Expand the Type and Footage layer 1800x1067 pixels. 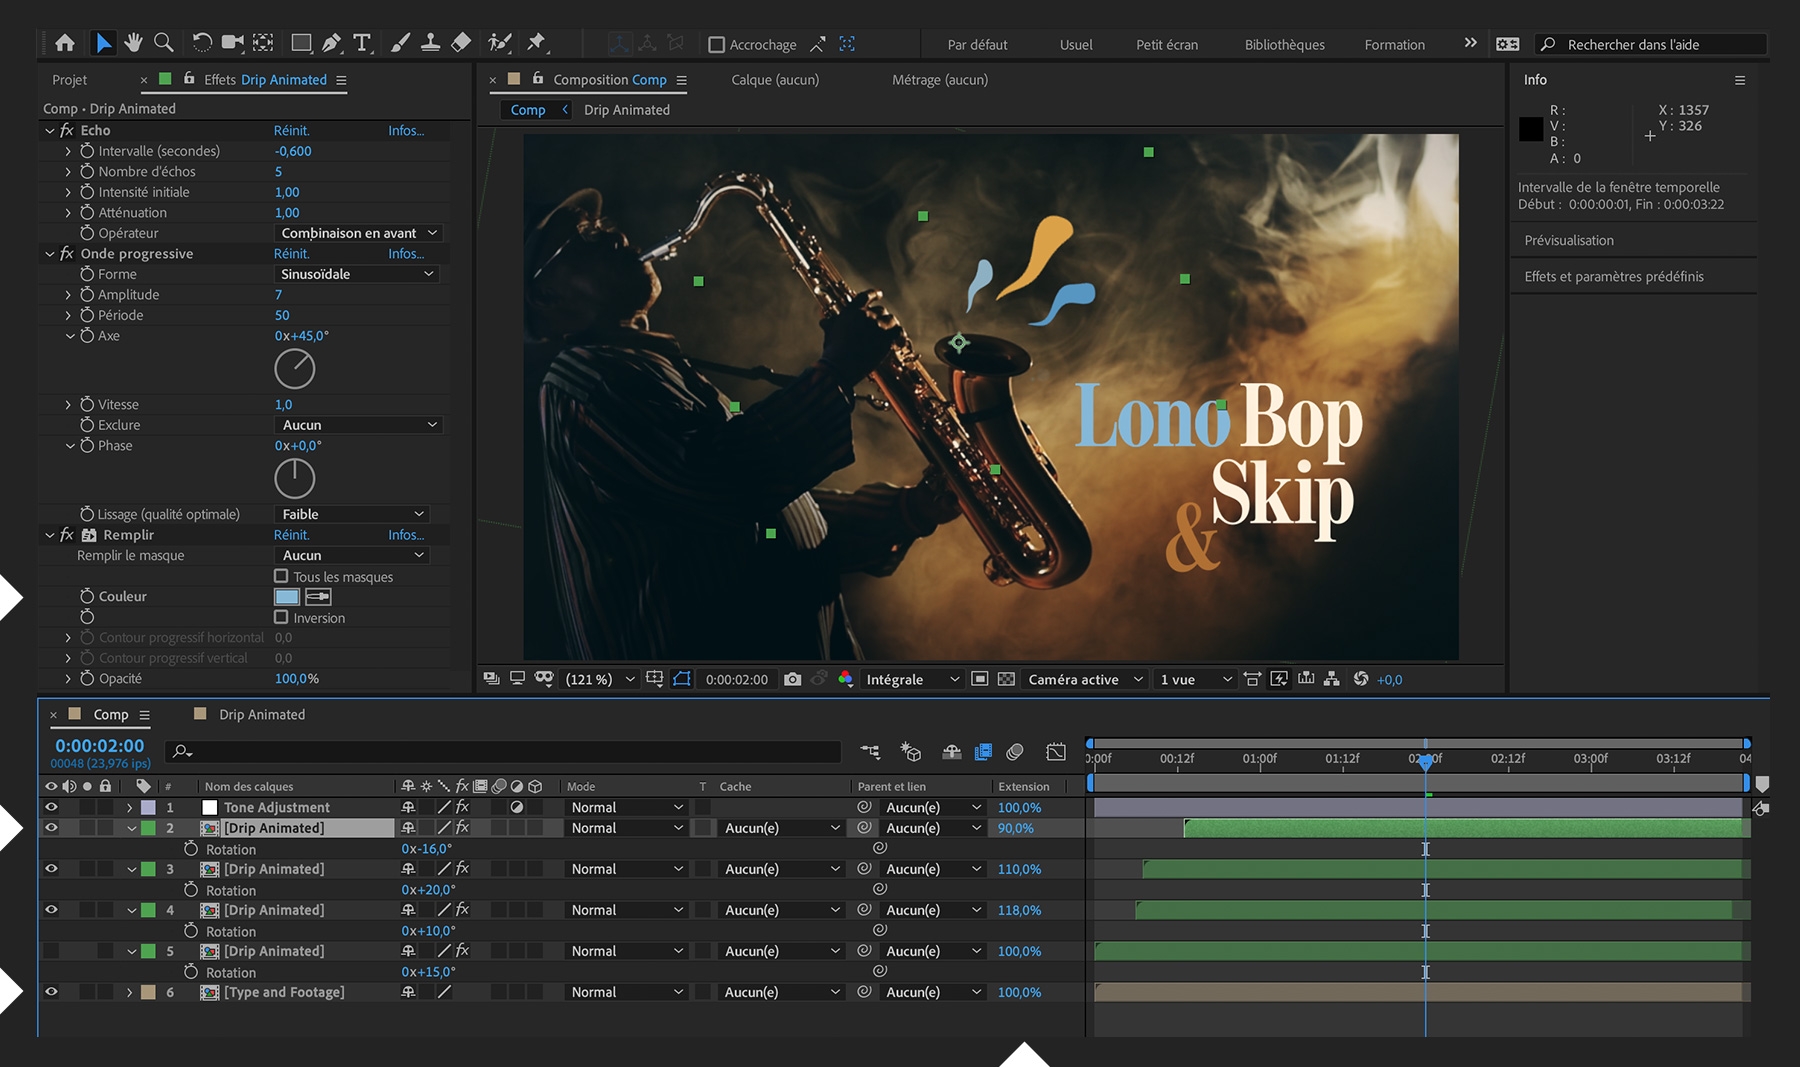[130, 992]
